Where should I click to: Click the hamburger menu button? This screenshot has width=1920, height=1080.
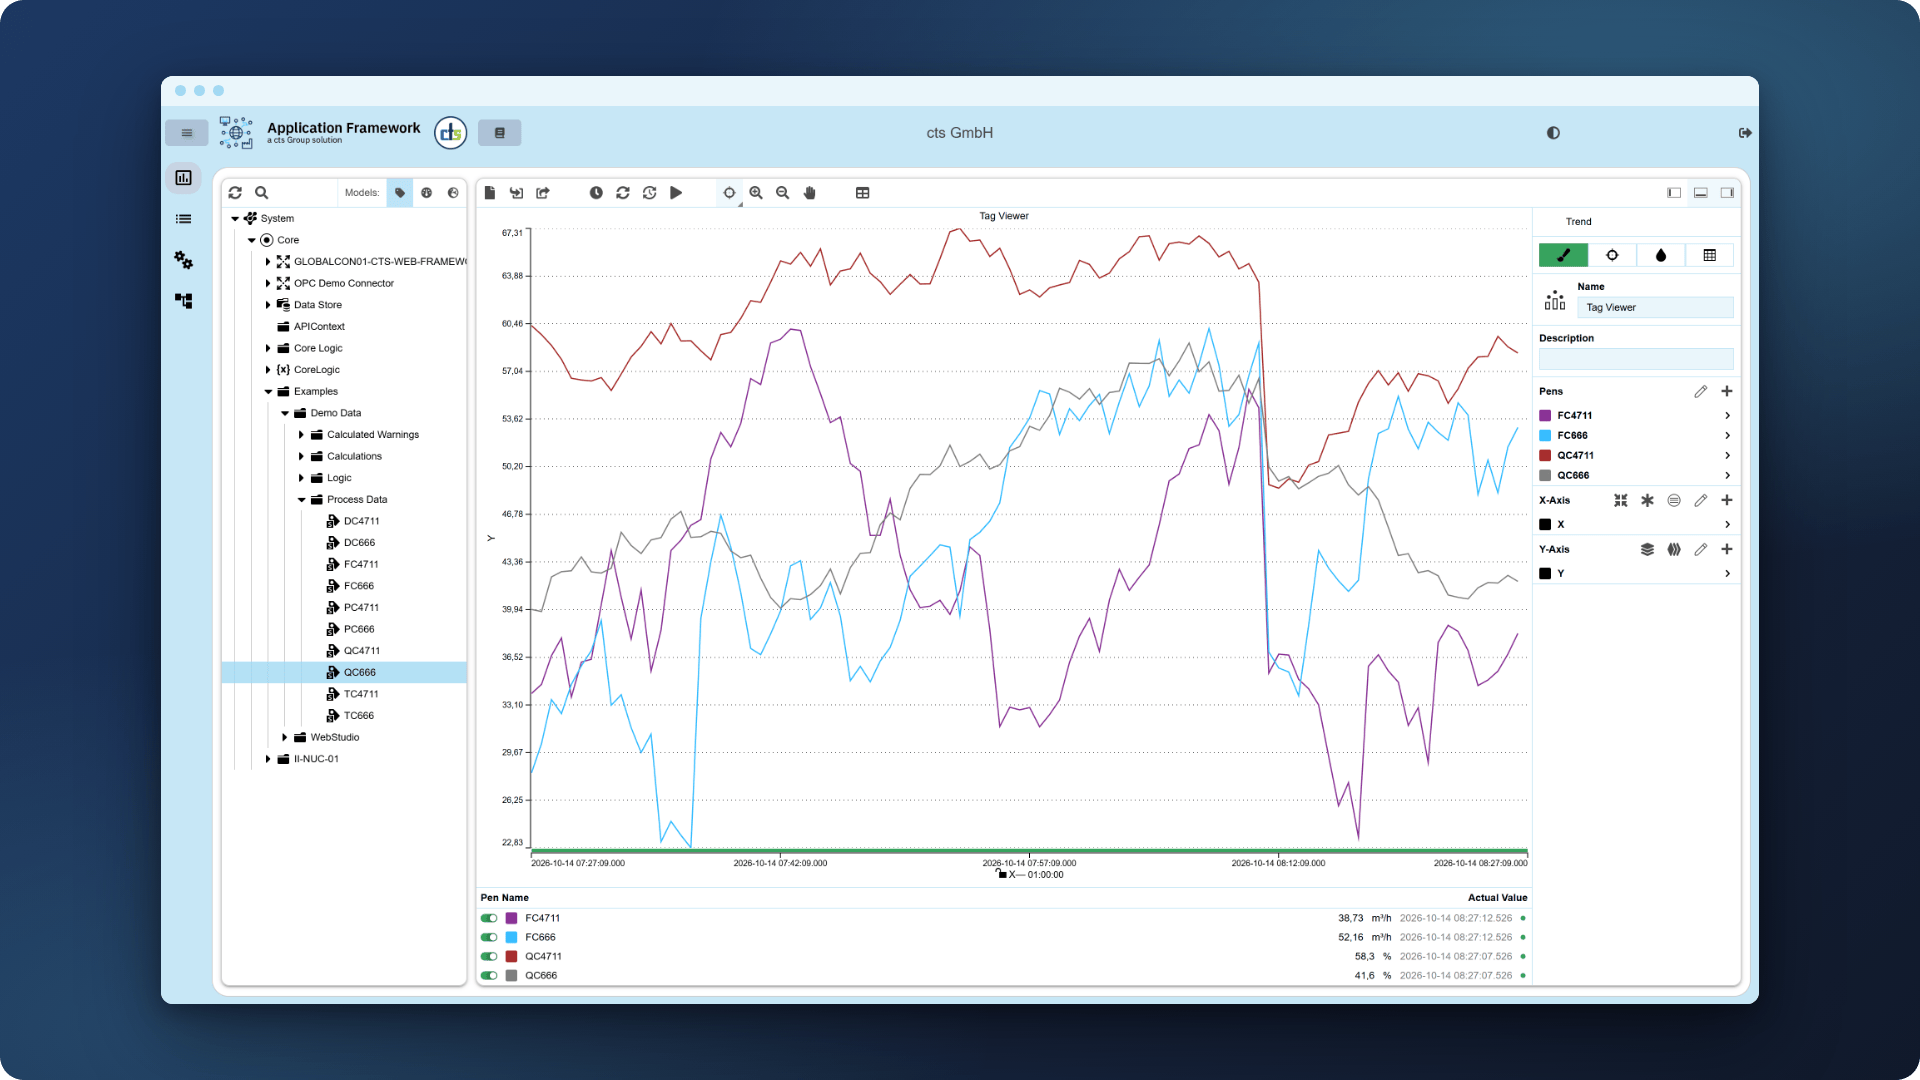coord(187,133)
